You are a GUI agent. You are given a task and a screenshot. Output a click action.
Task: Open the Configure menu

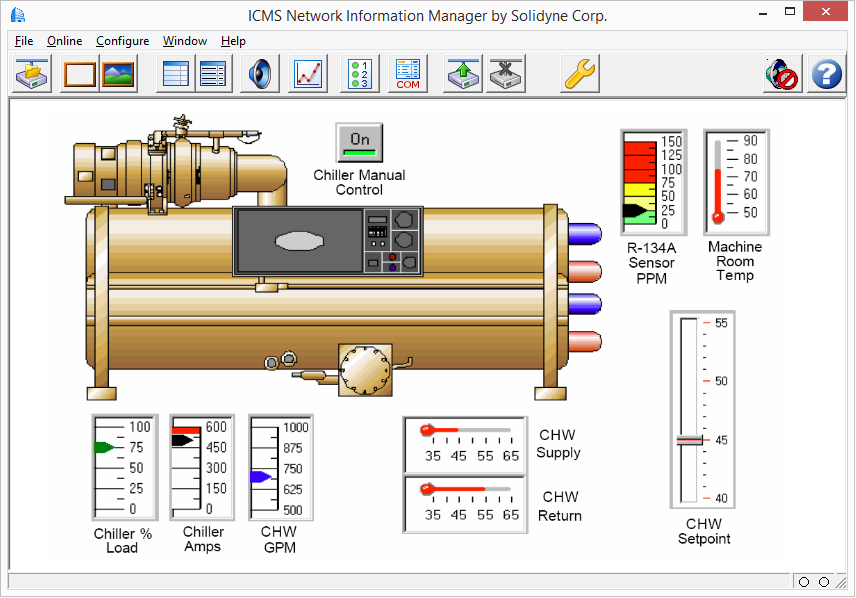pos(122,41)
